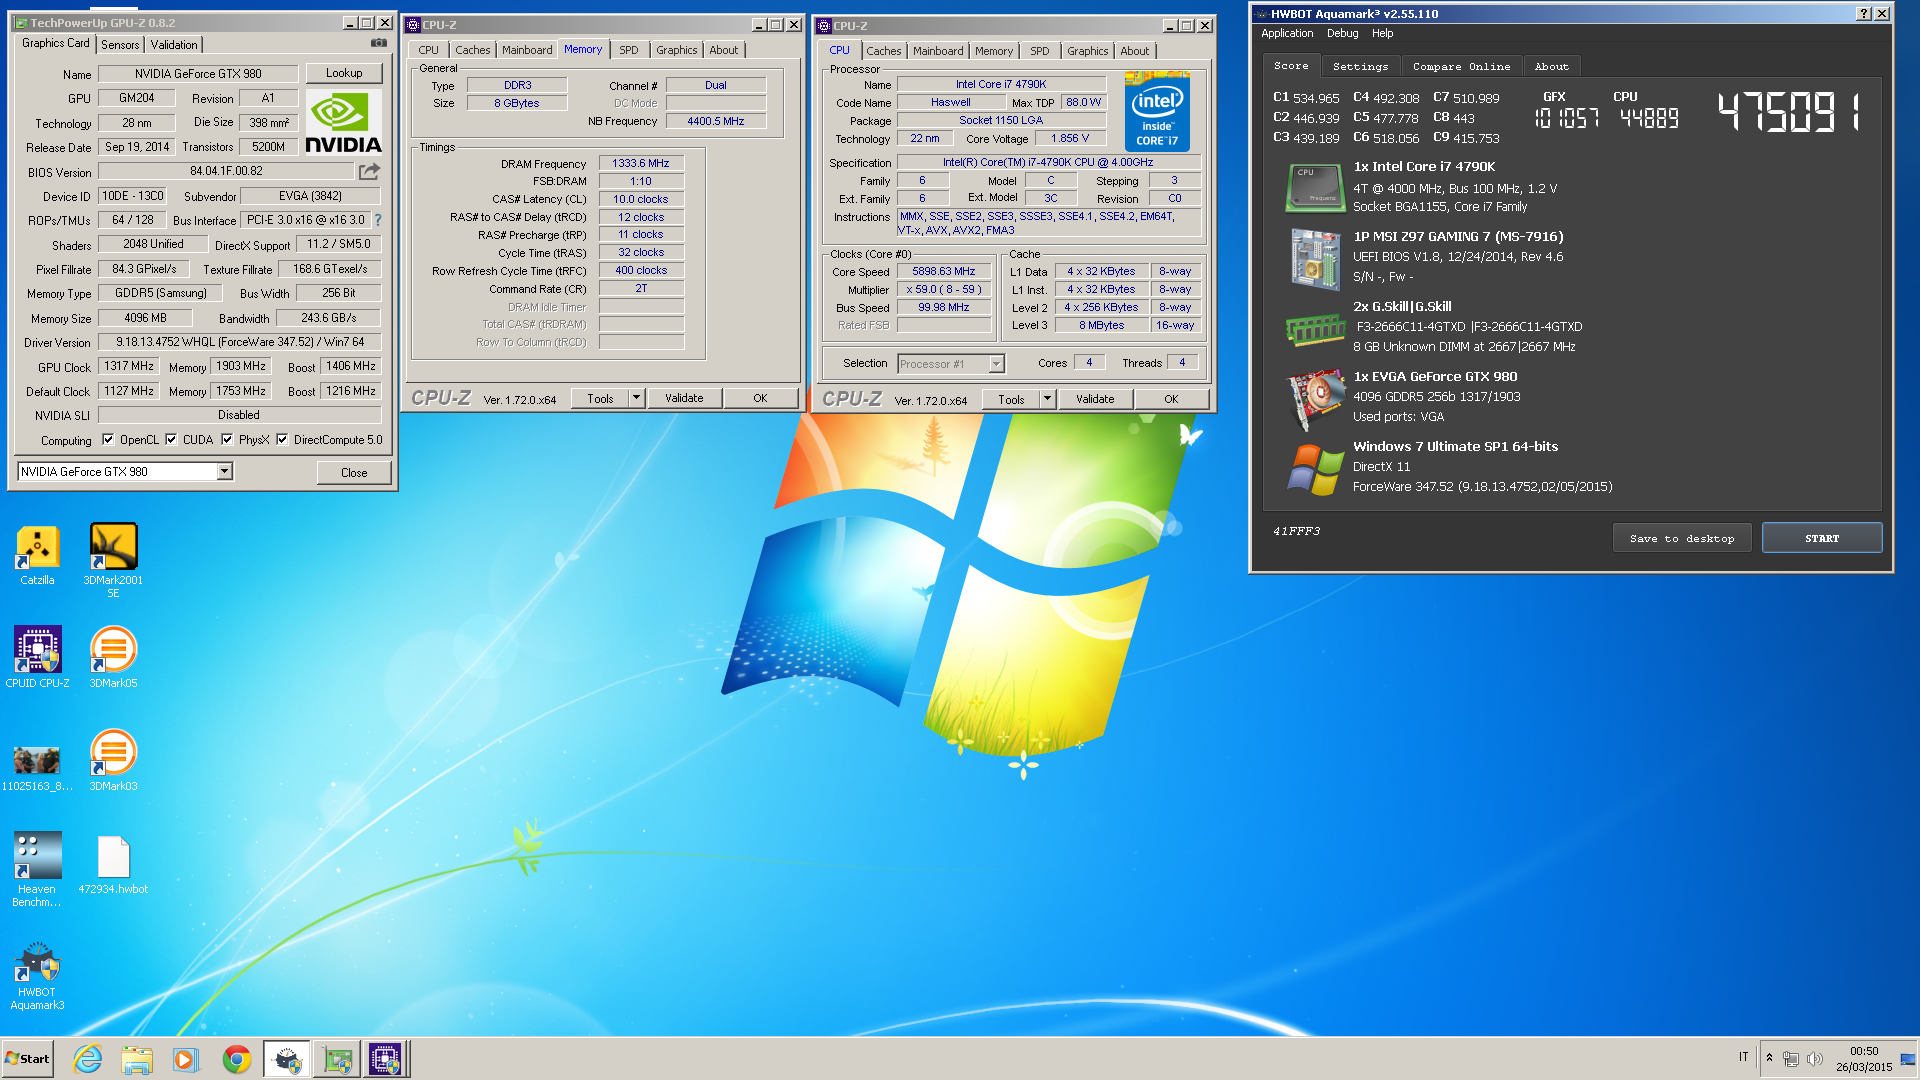Click the START benchmark button
The image size is (1920, 1080).
1822,538
